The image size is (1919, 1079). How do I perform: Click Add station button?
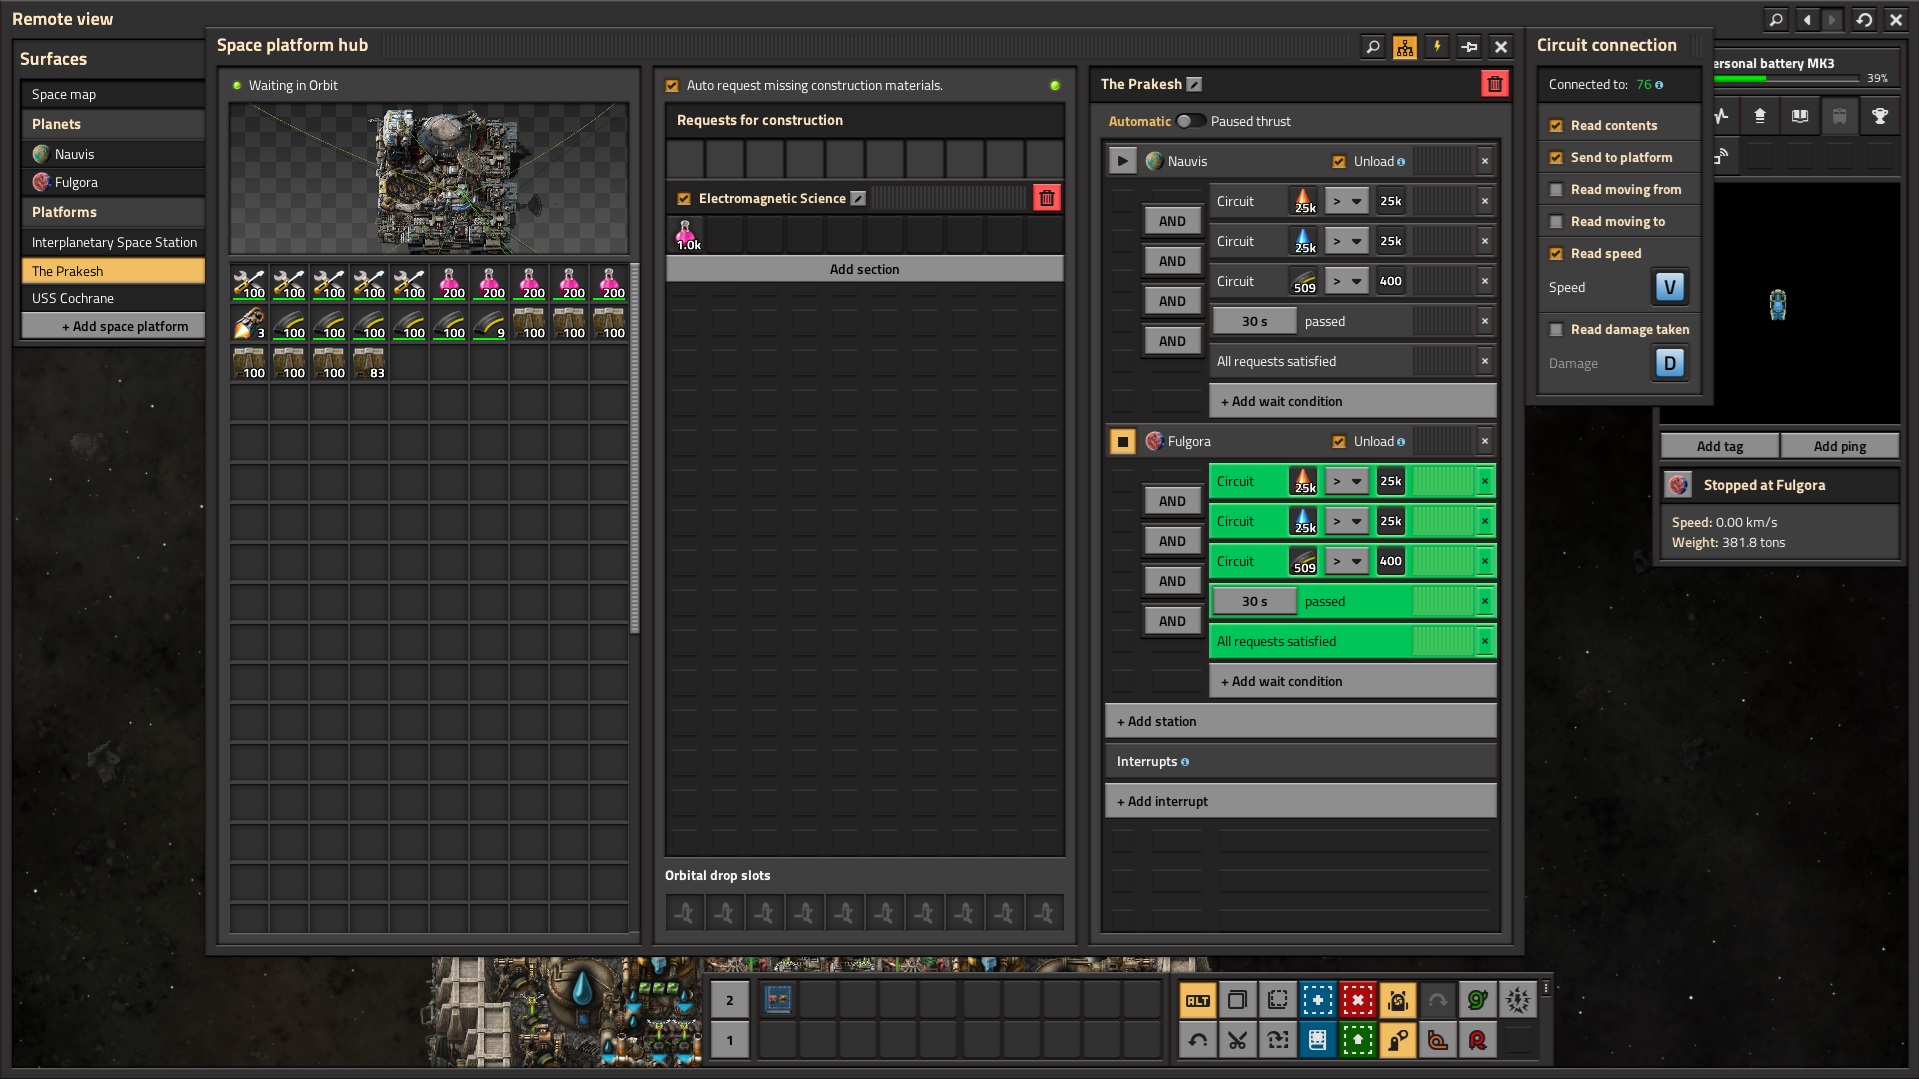click(1300, 721)
